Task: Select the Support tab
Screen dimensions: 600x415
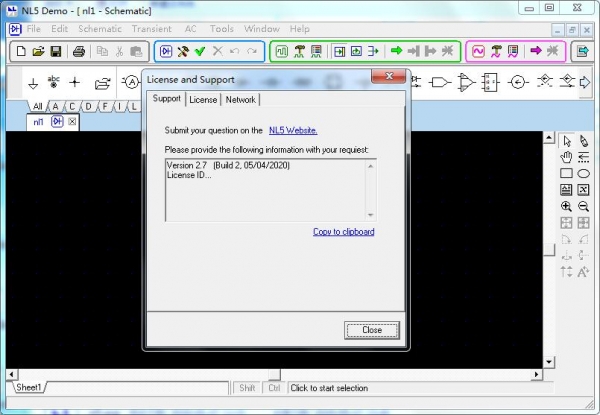Action: [166, 99]
